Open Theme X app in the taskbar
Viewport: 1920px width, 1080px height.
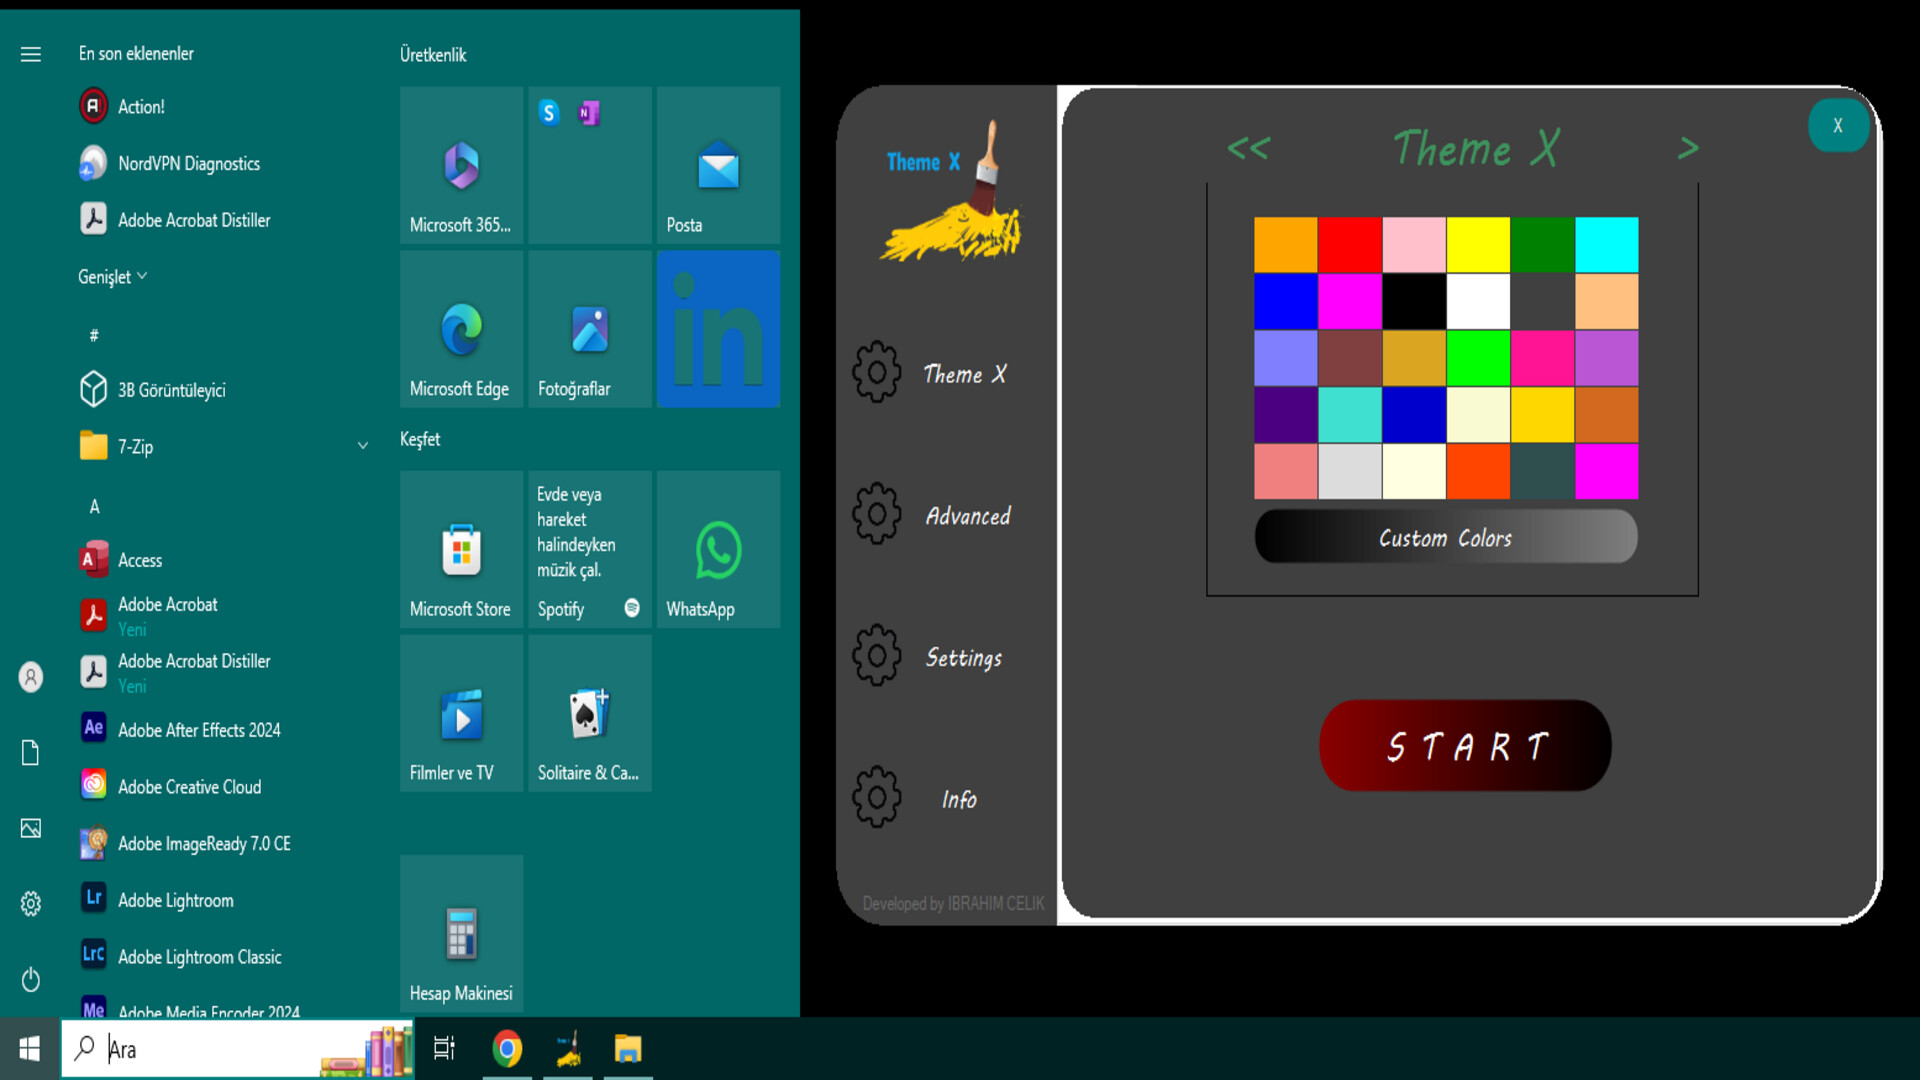[568, 1049]
